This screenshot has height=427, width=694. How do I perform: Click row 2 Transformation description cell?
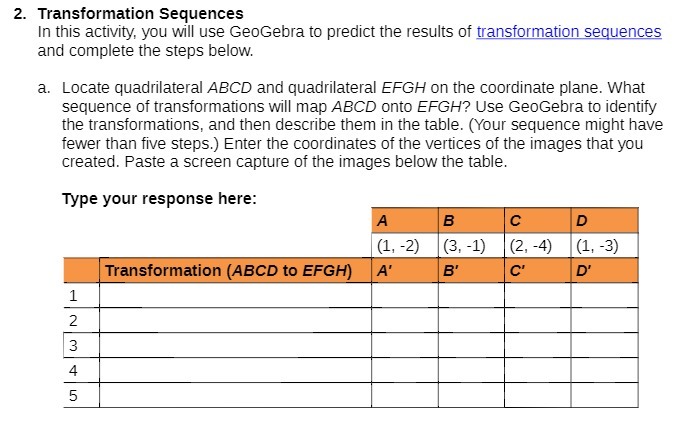tap(235, 320)
